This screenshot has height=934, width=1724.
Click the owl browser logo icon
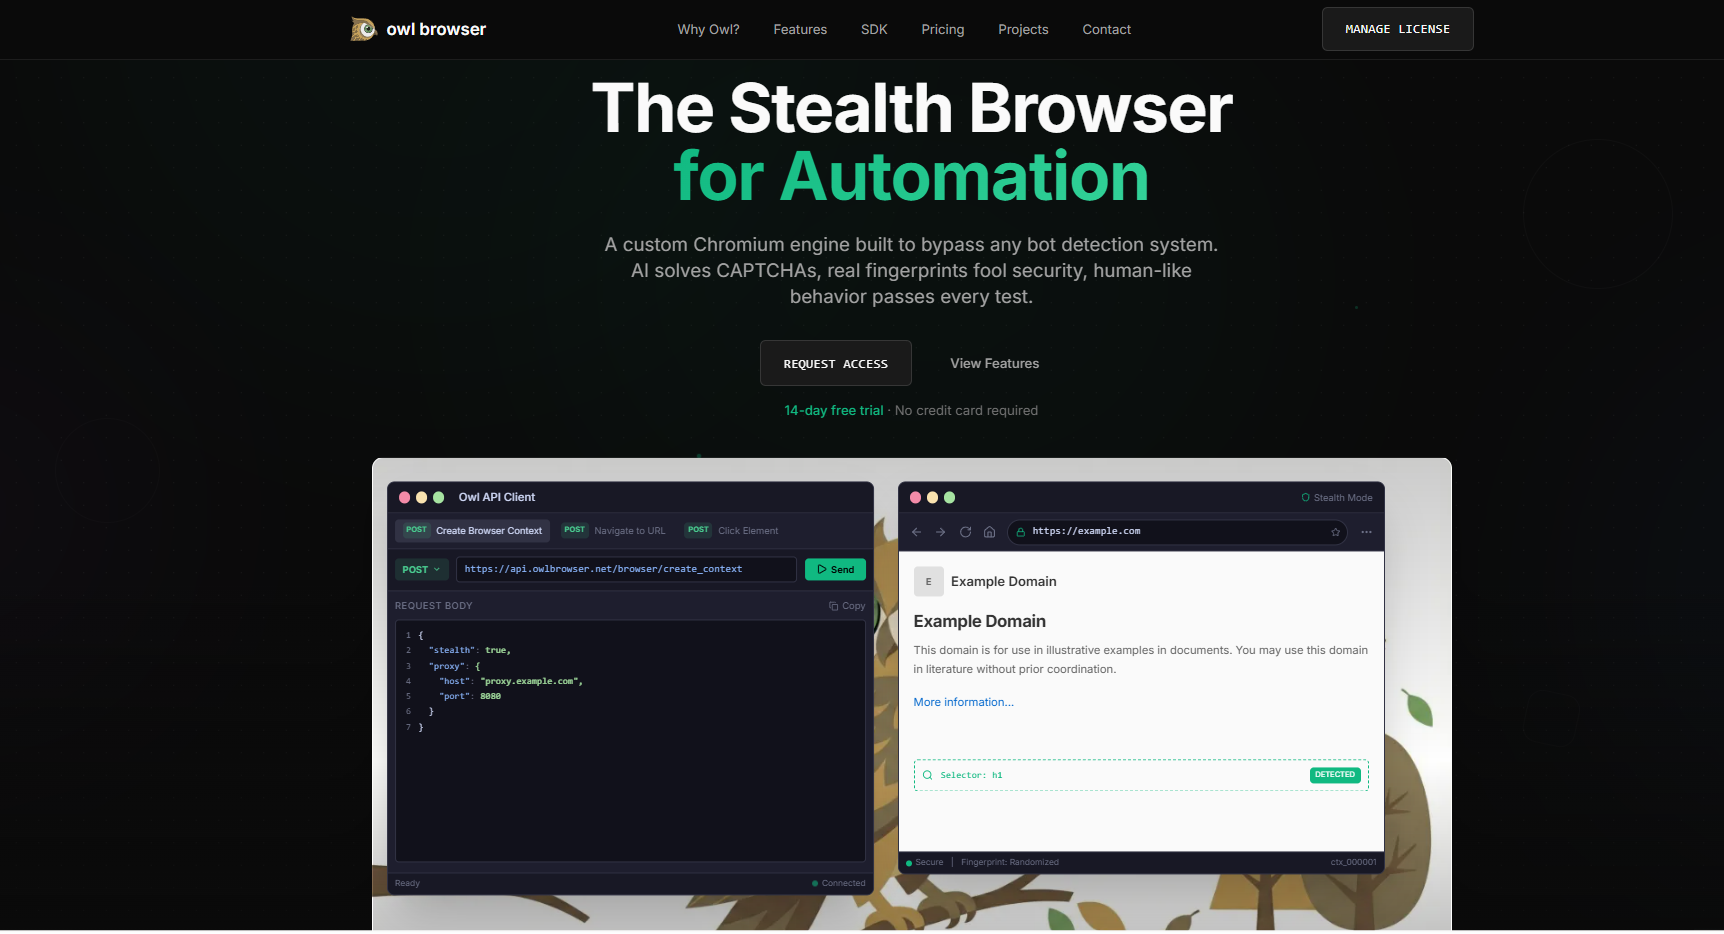point(362,29)
